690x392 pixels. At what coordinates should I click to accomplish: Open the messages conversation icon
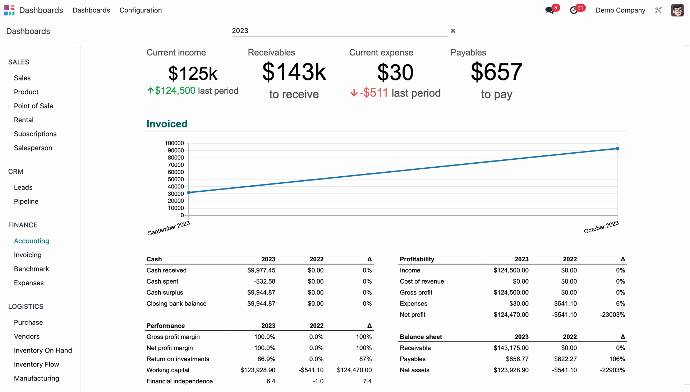[x=550, y=10]
